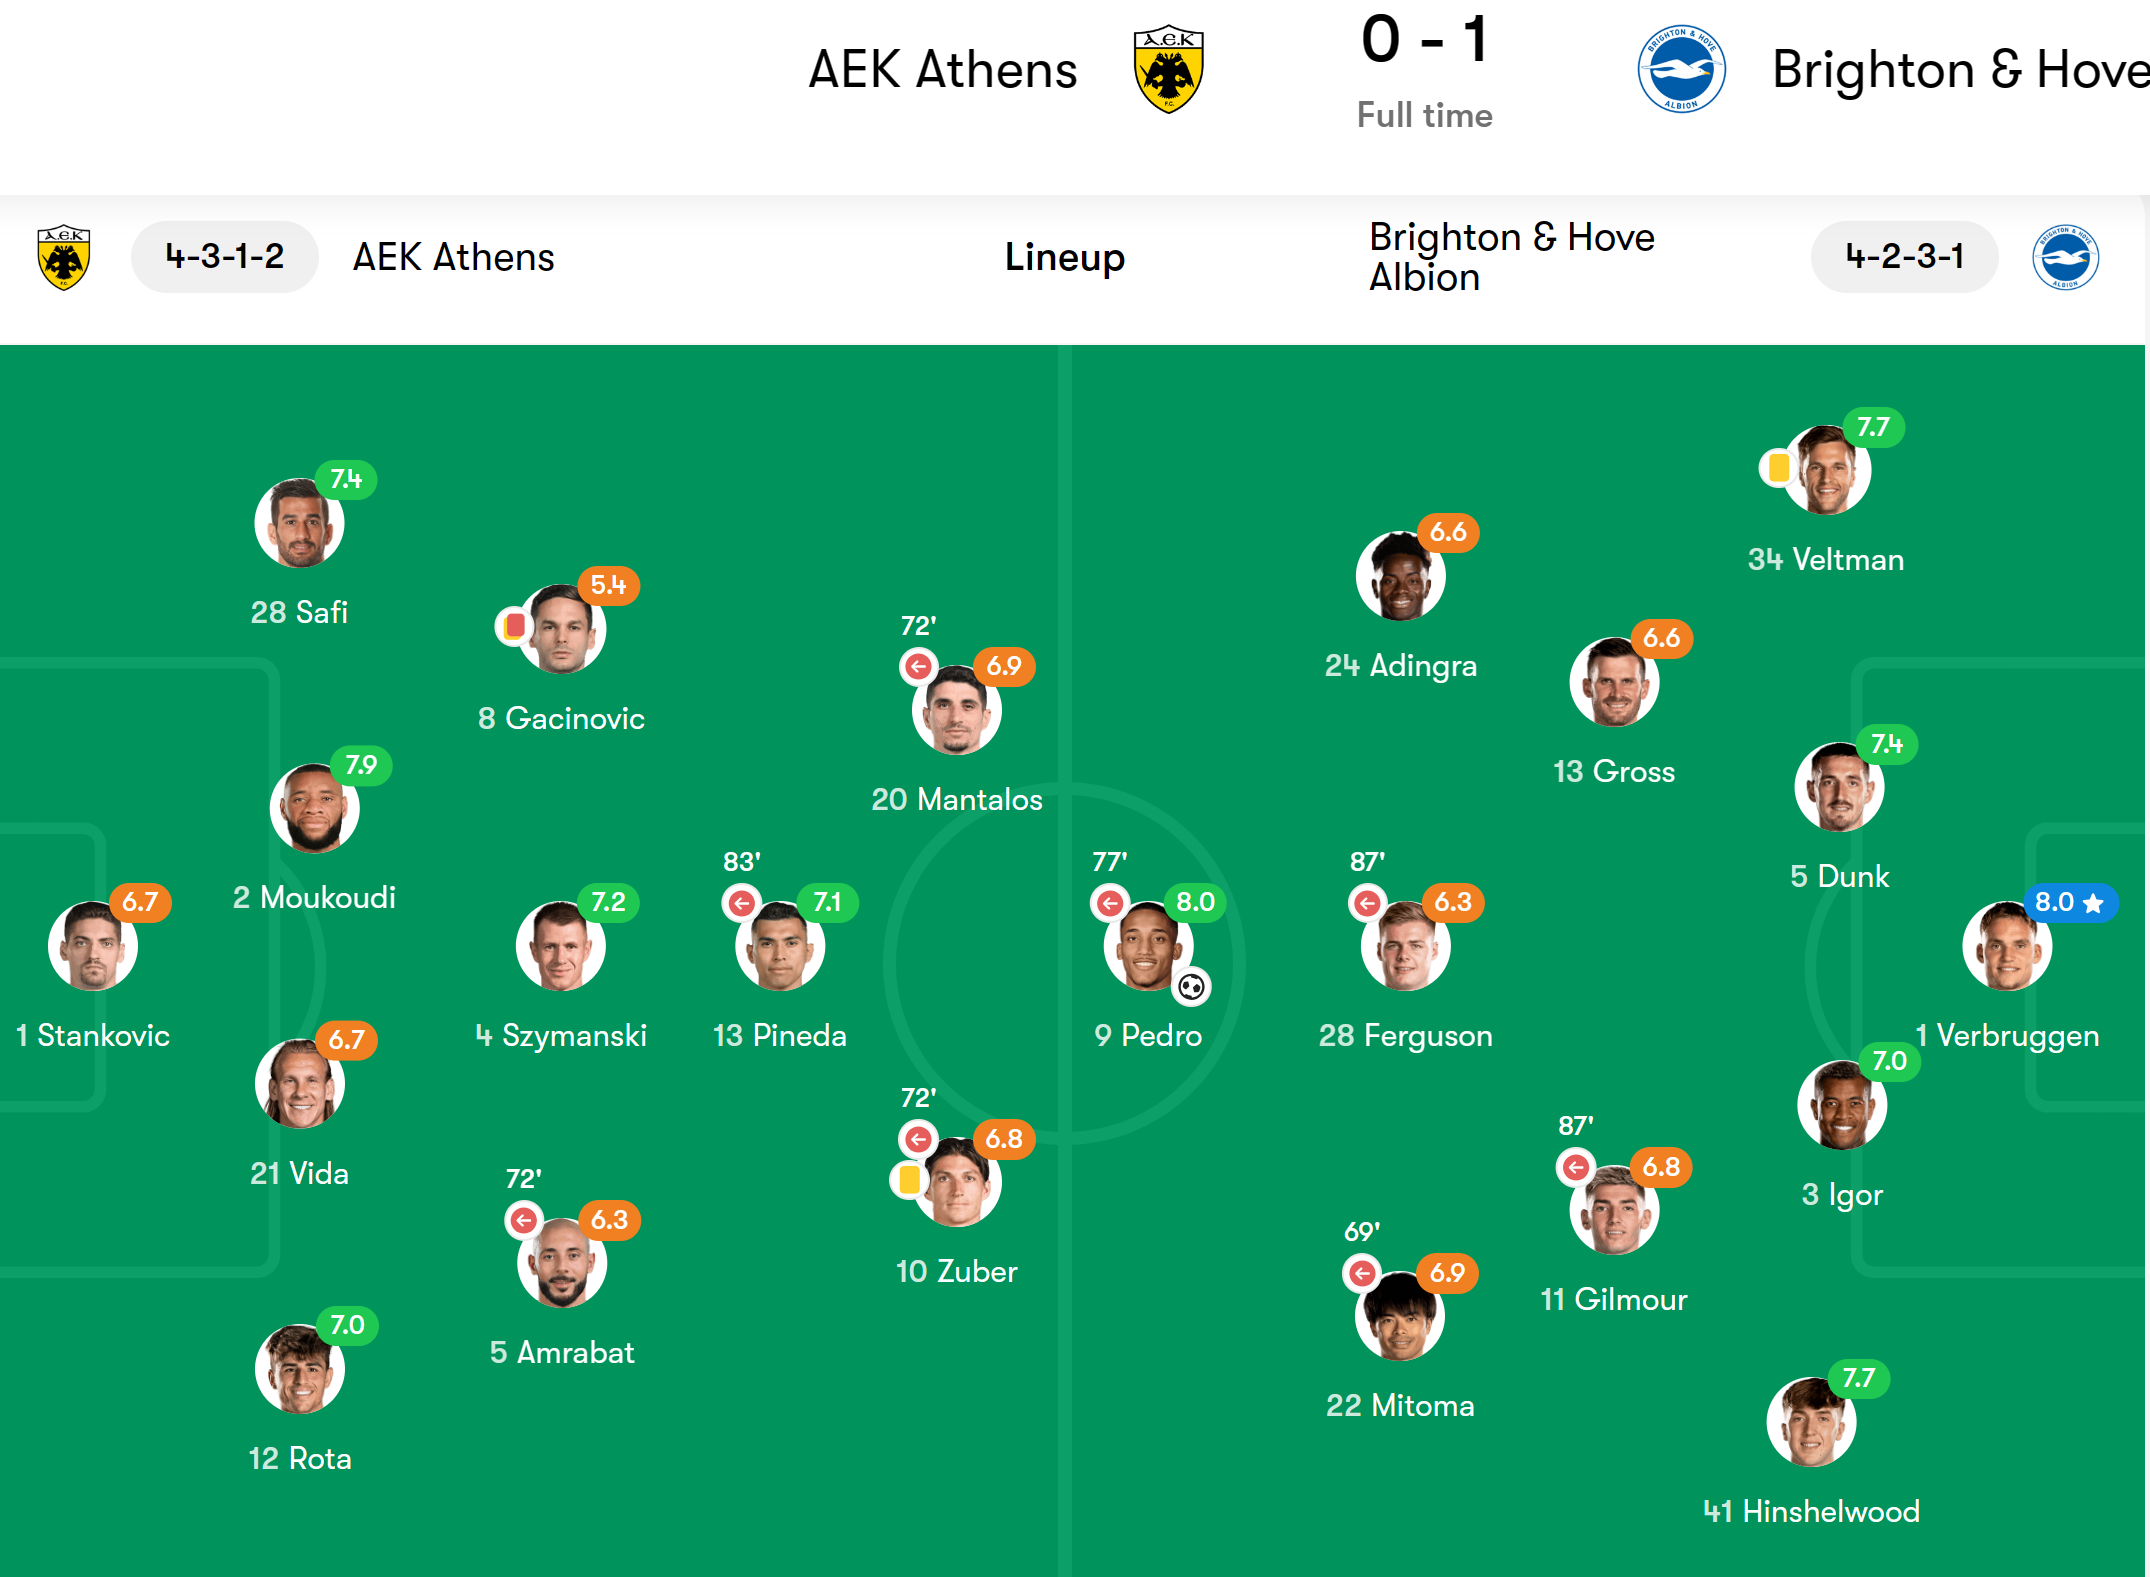Click Zuber's yellow card icon
This screenshot has height=1577, width=2150.
tap(909, 1179)
